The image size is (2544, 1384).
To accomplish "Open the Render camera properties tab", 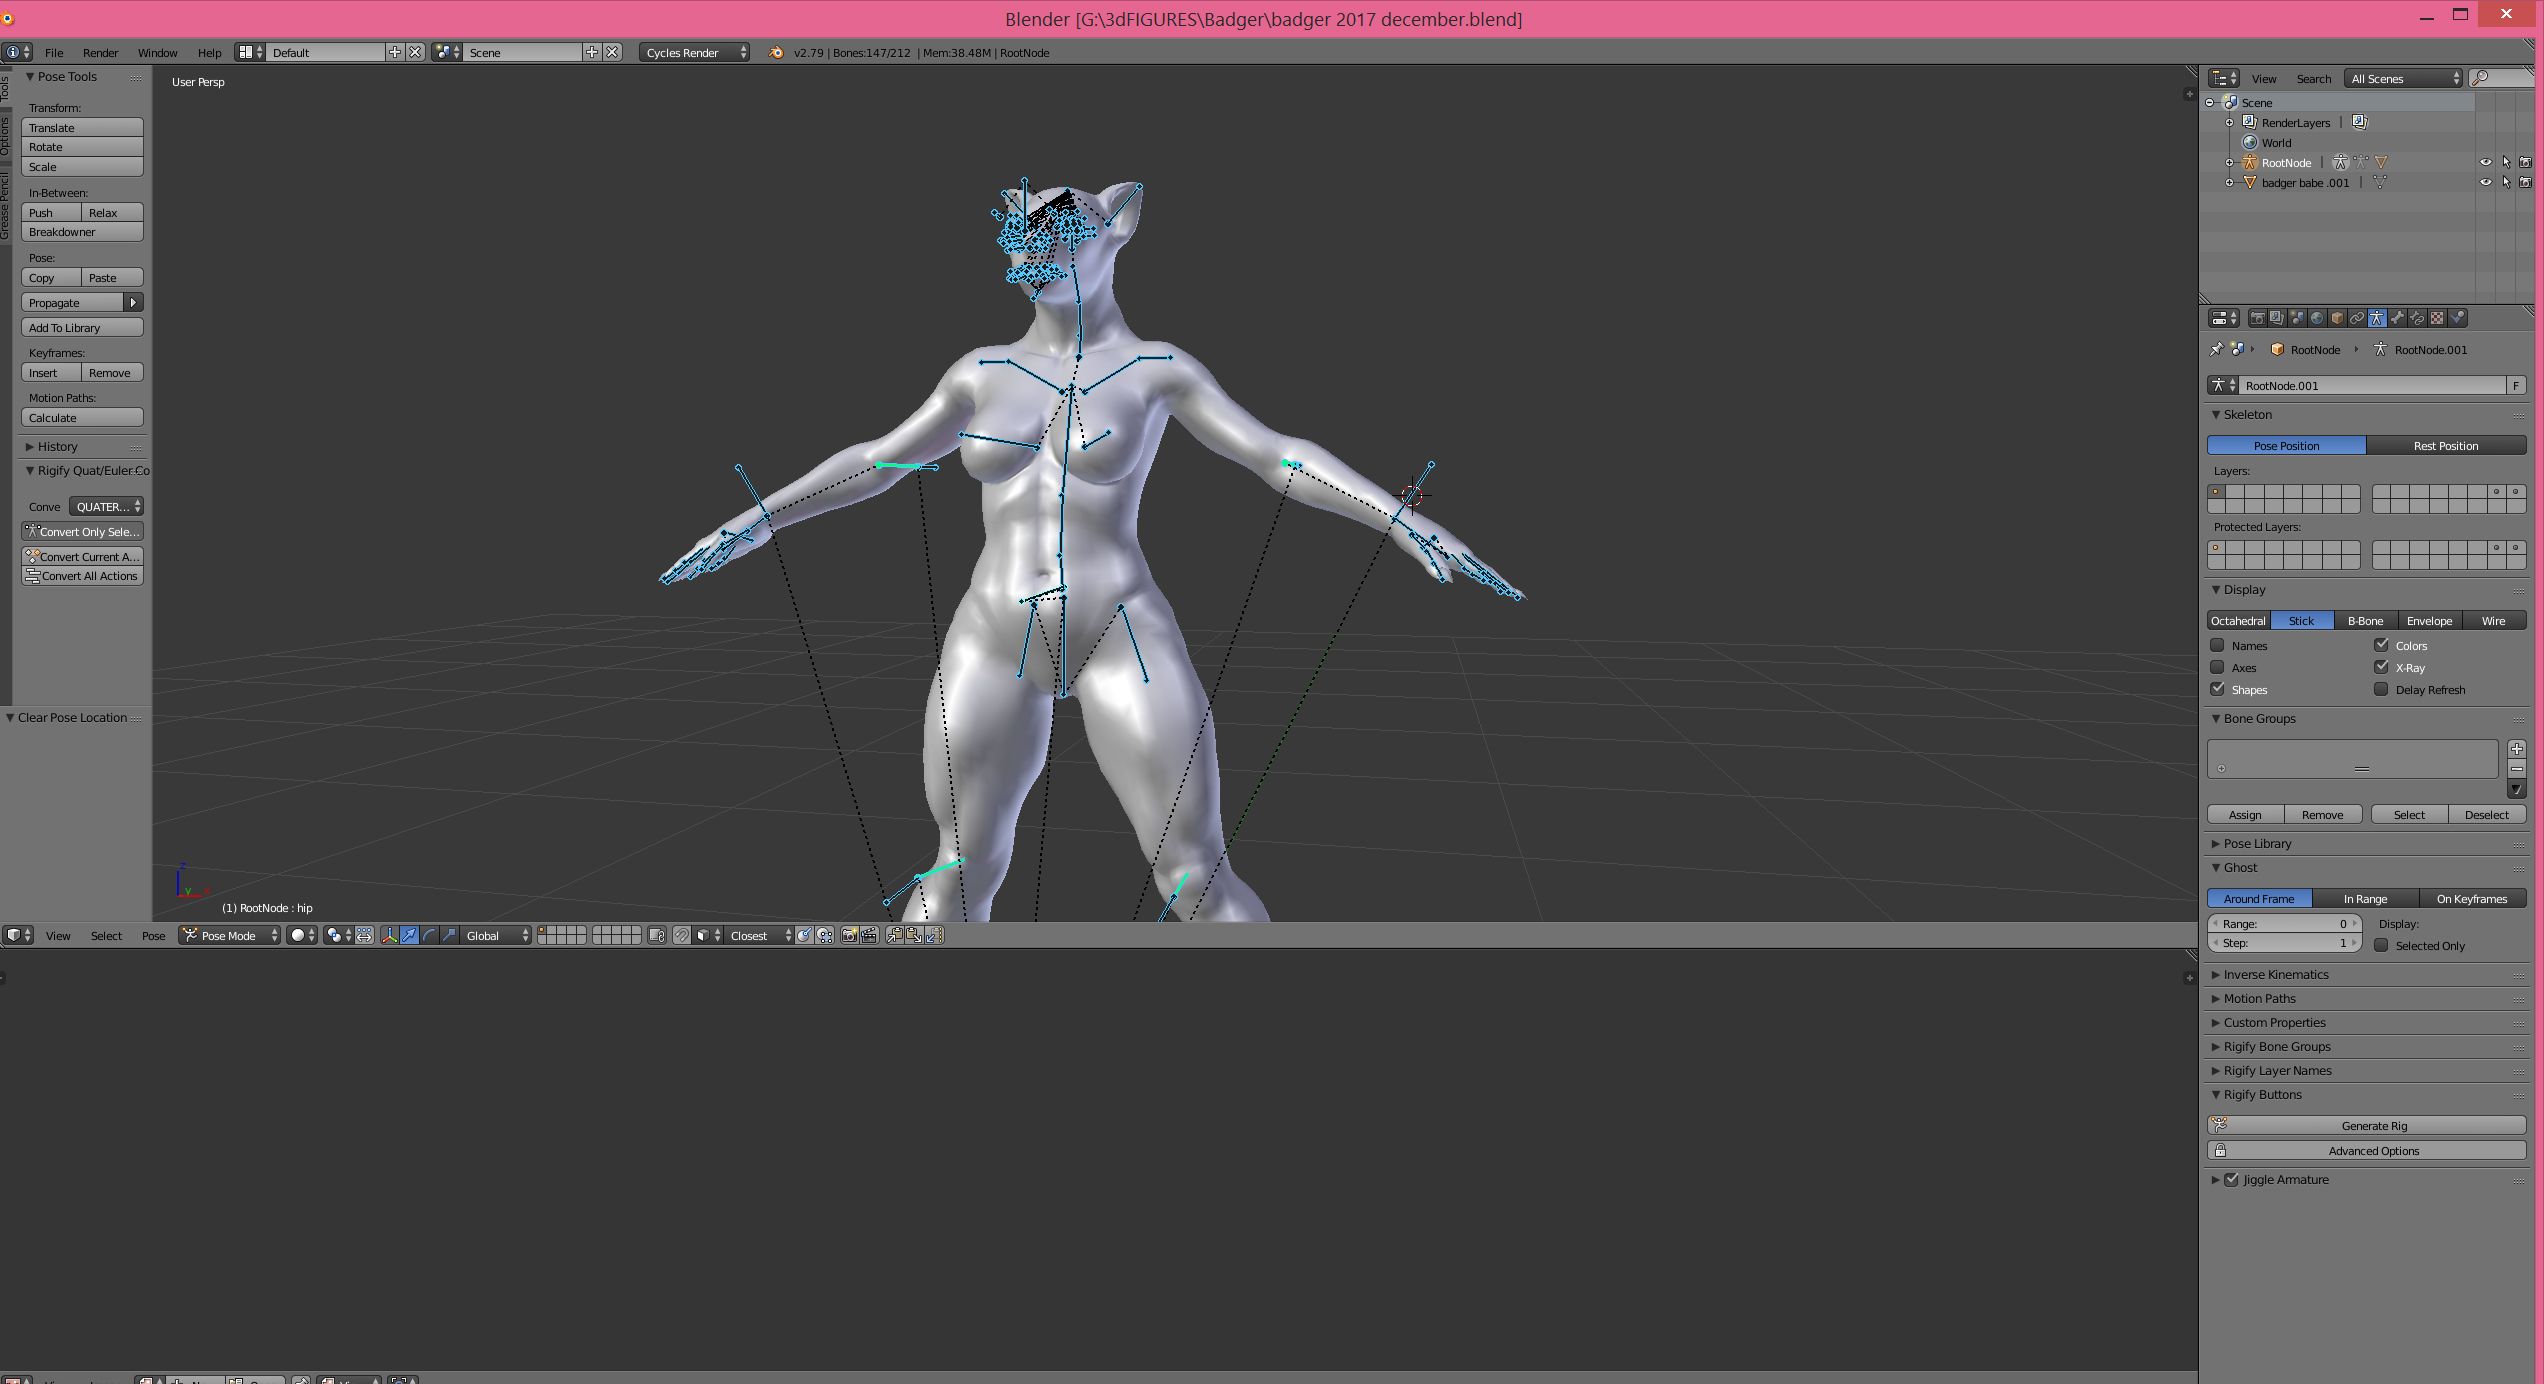I will tap(2257, 318).
